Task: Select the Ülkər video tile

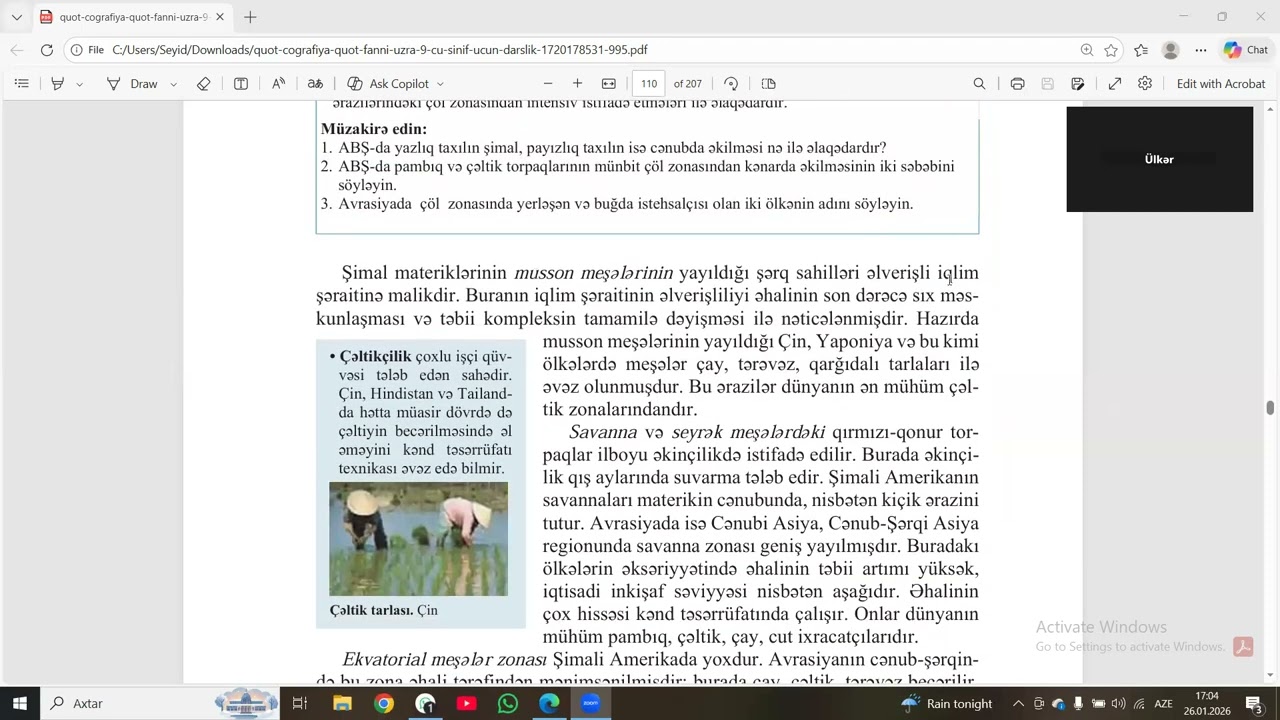Action: (1159, 159)
